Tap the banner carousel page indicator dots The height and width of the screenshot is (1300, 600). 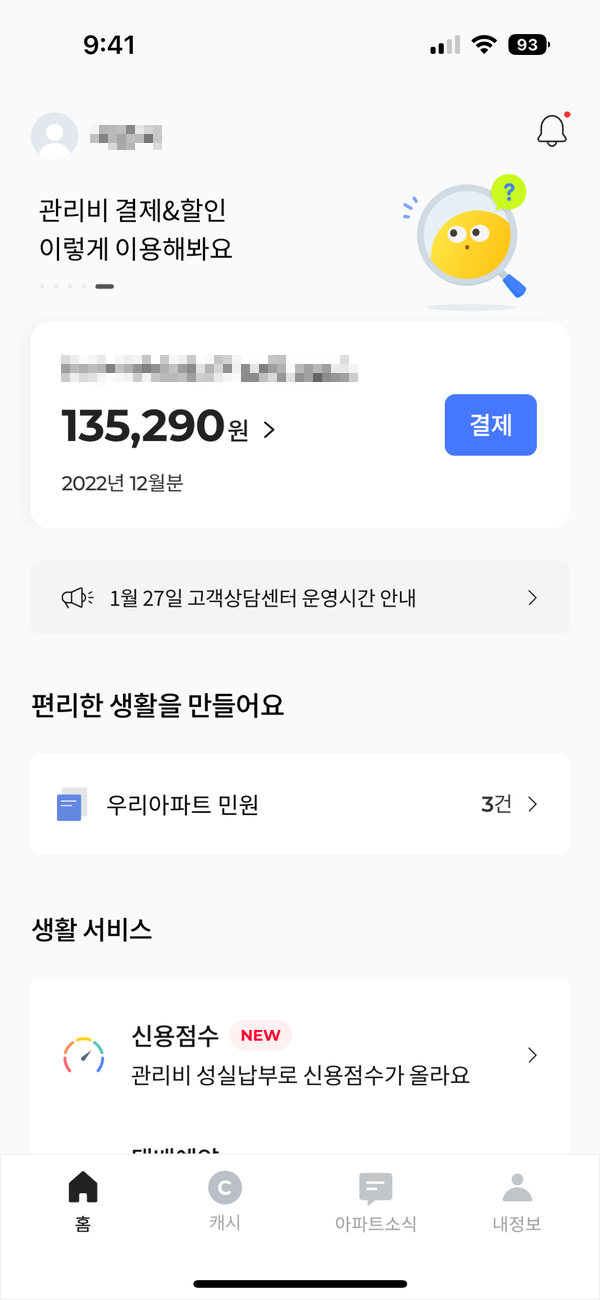[x=77, y=286]
